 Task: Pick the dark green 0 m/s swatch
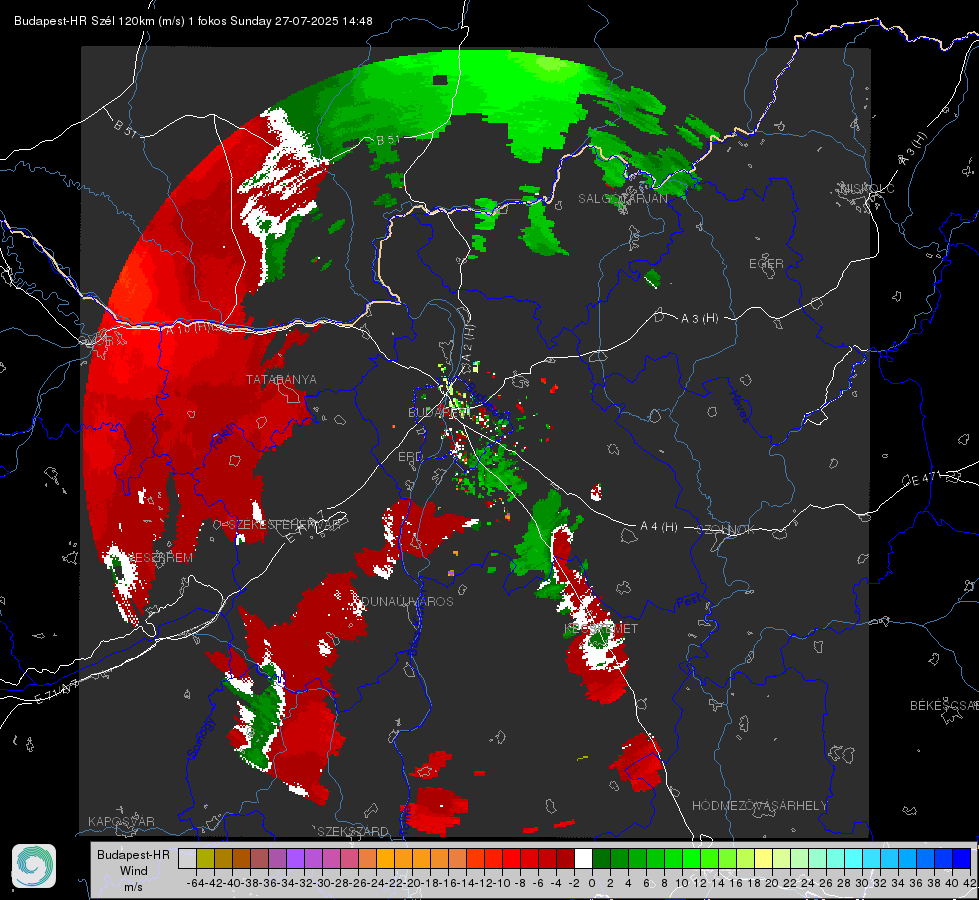(x=601, y=859)
